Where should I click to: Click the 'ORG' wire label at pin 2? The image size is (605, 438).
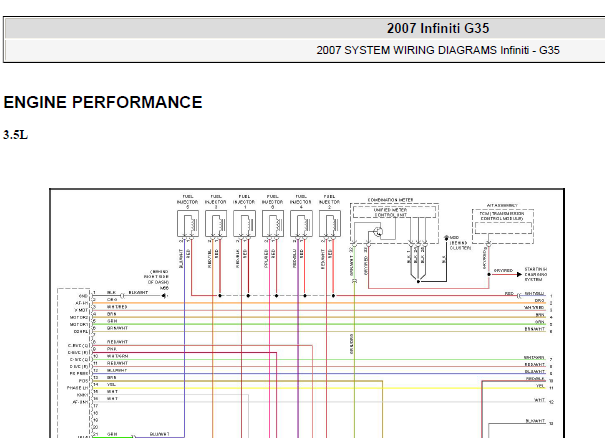112,299
